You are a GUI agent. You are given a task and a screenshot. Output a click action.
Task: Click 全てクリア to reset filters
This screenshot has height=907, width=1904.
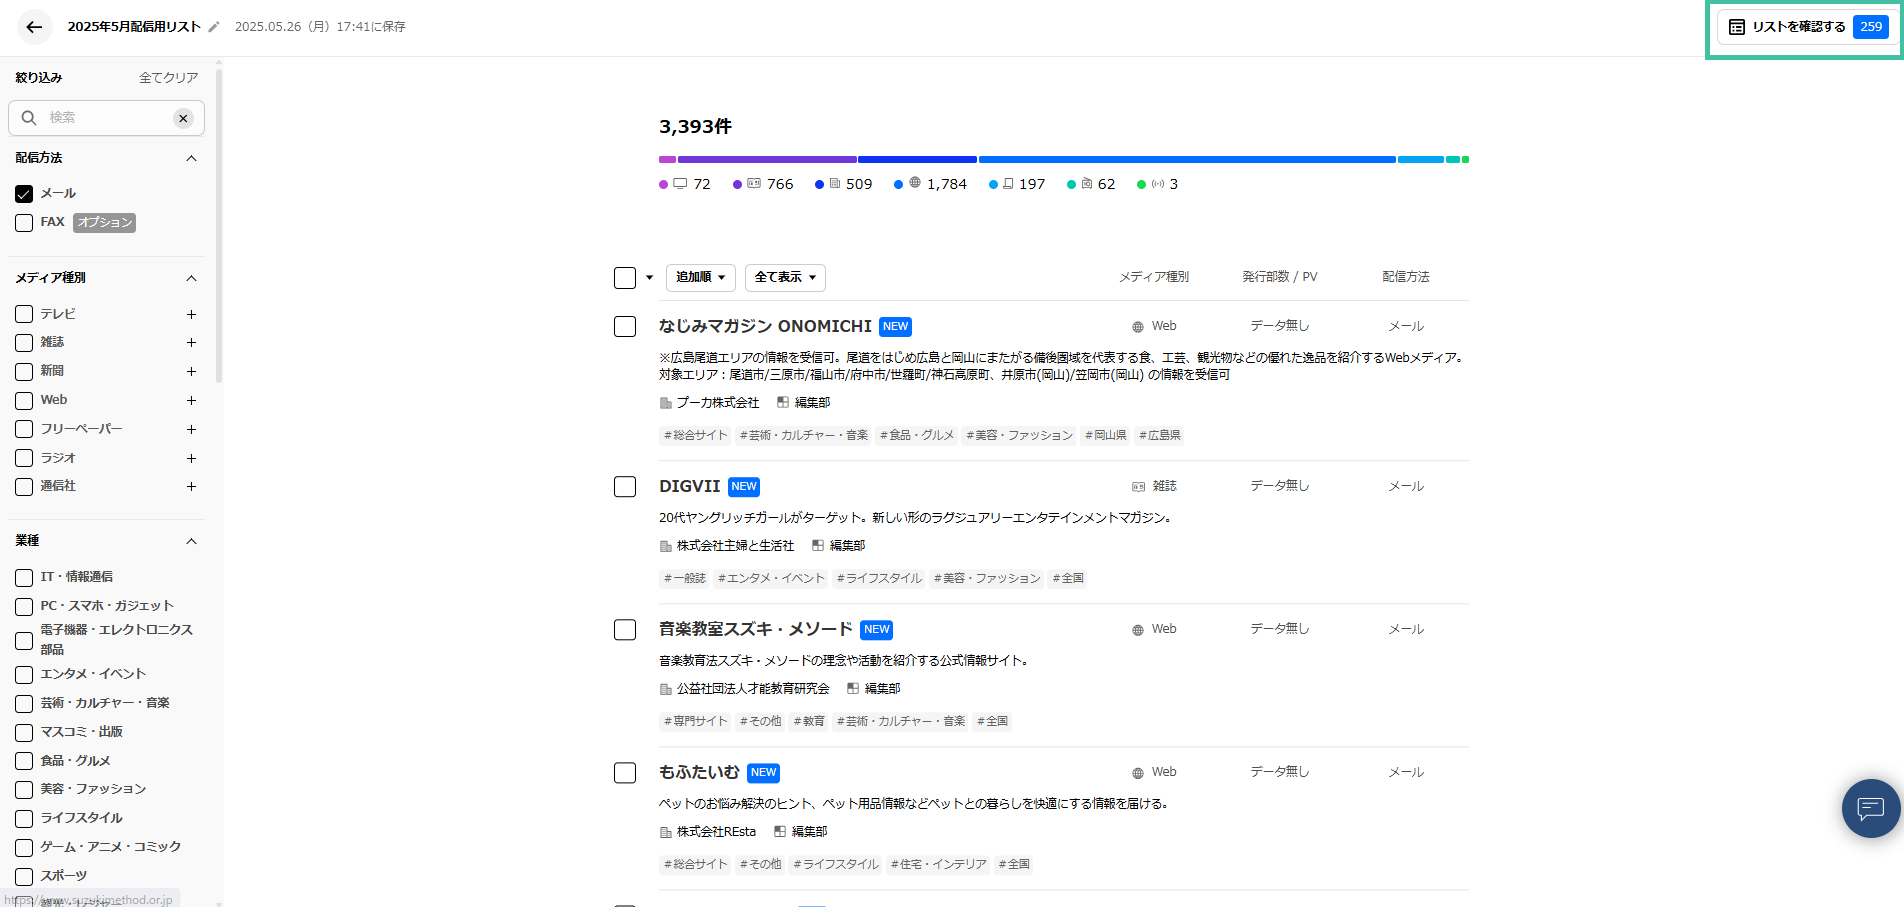pos(168,78)
